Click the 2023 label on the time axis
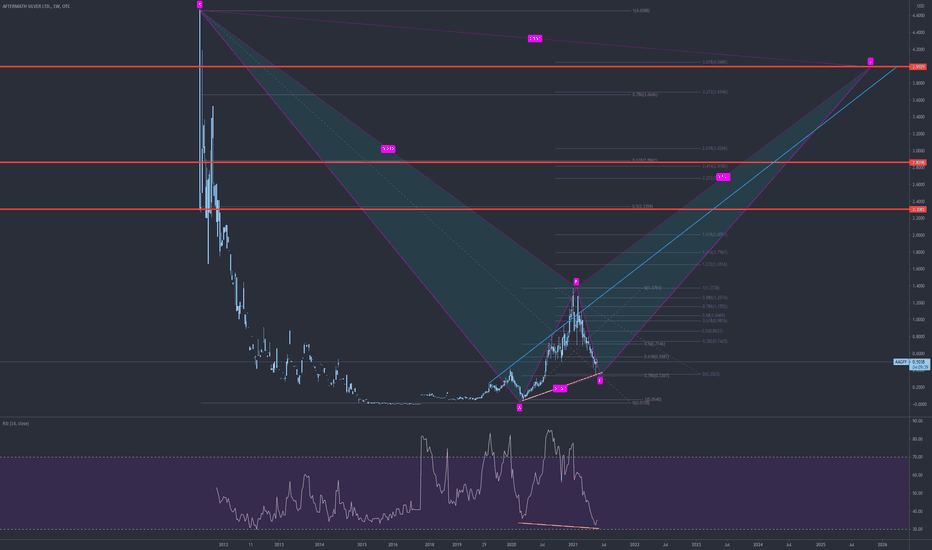932x550 pixels. (x=696, y=545)
